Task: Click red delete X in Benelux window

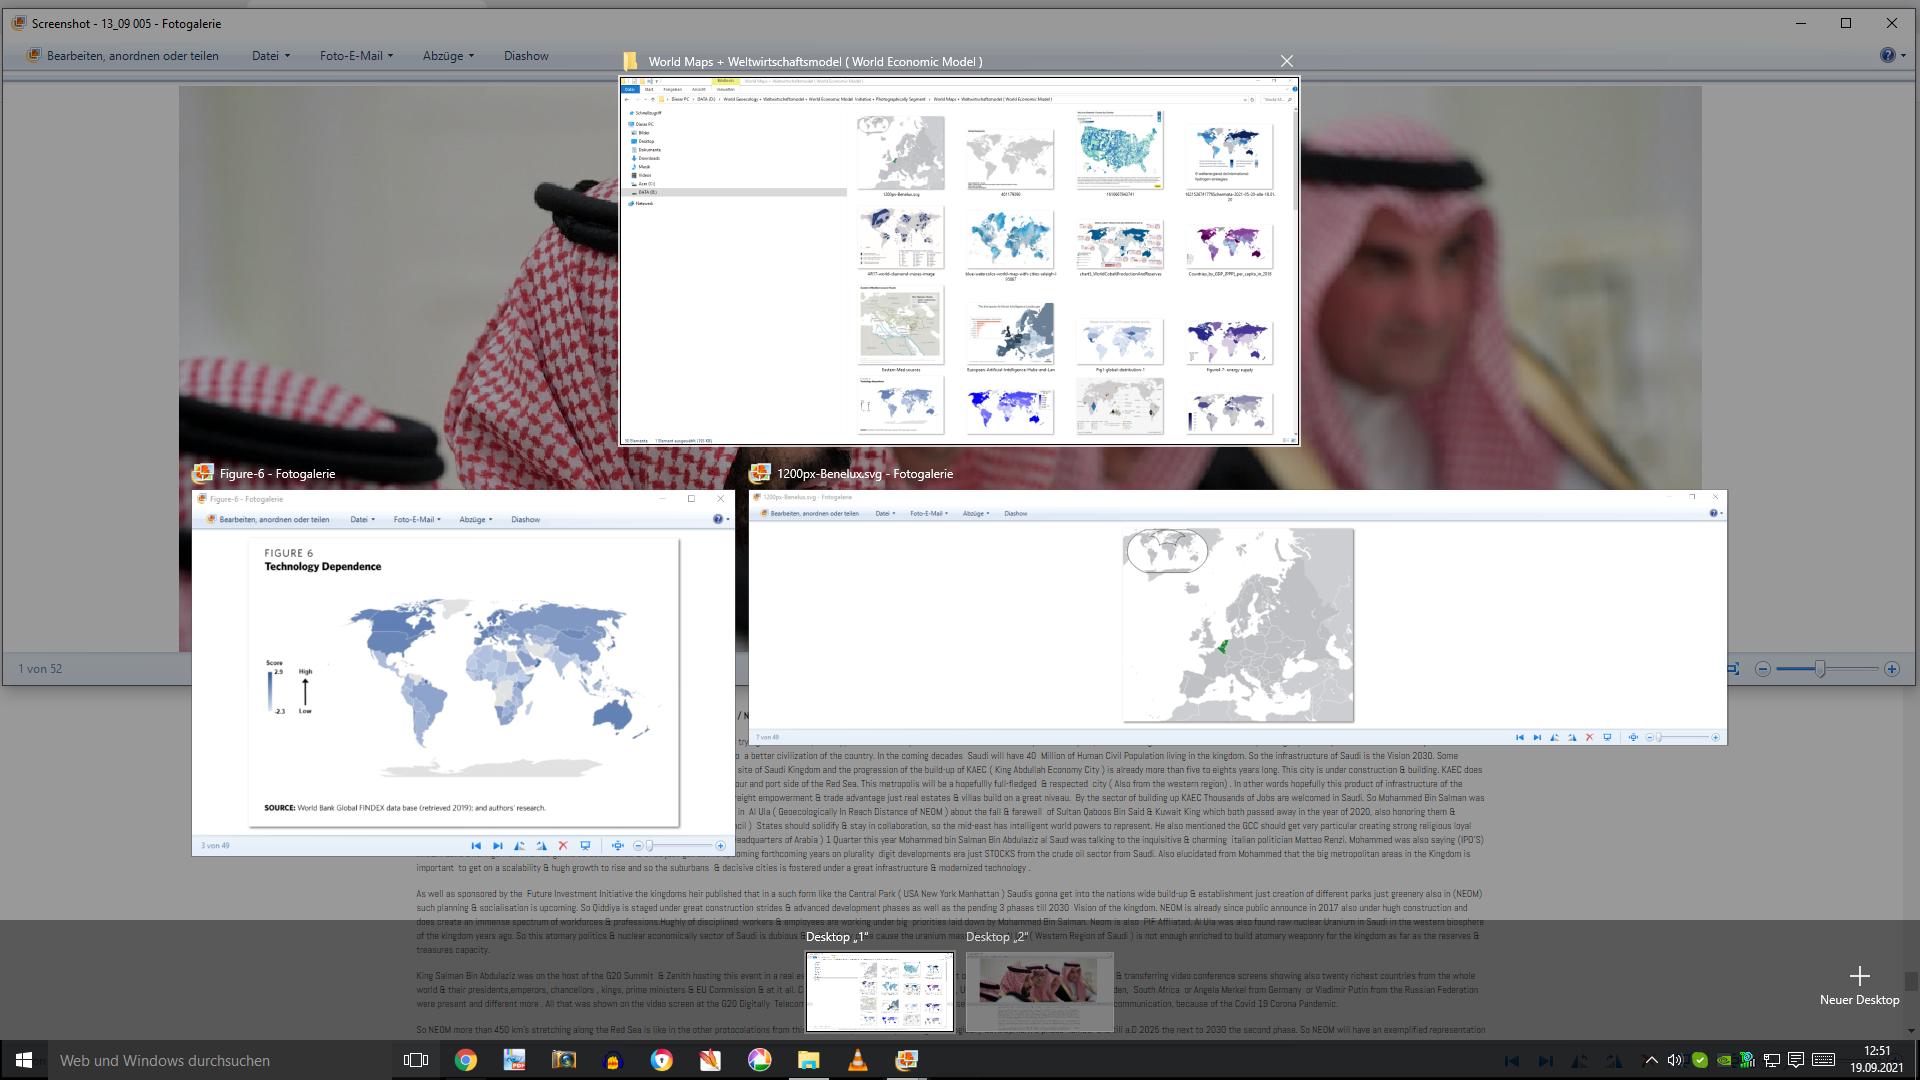Action: (1589, 737)
